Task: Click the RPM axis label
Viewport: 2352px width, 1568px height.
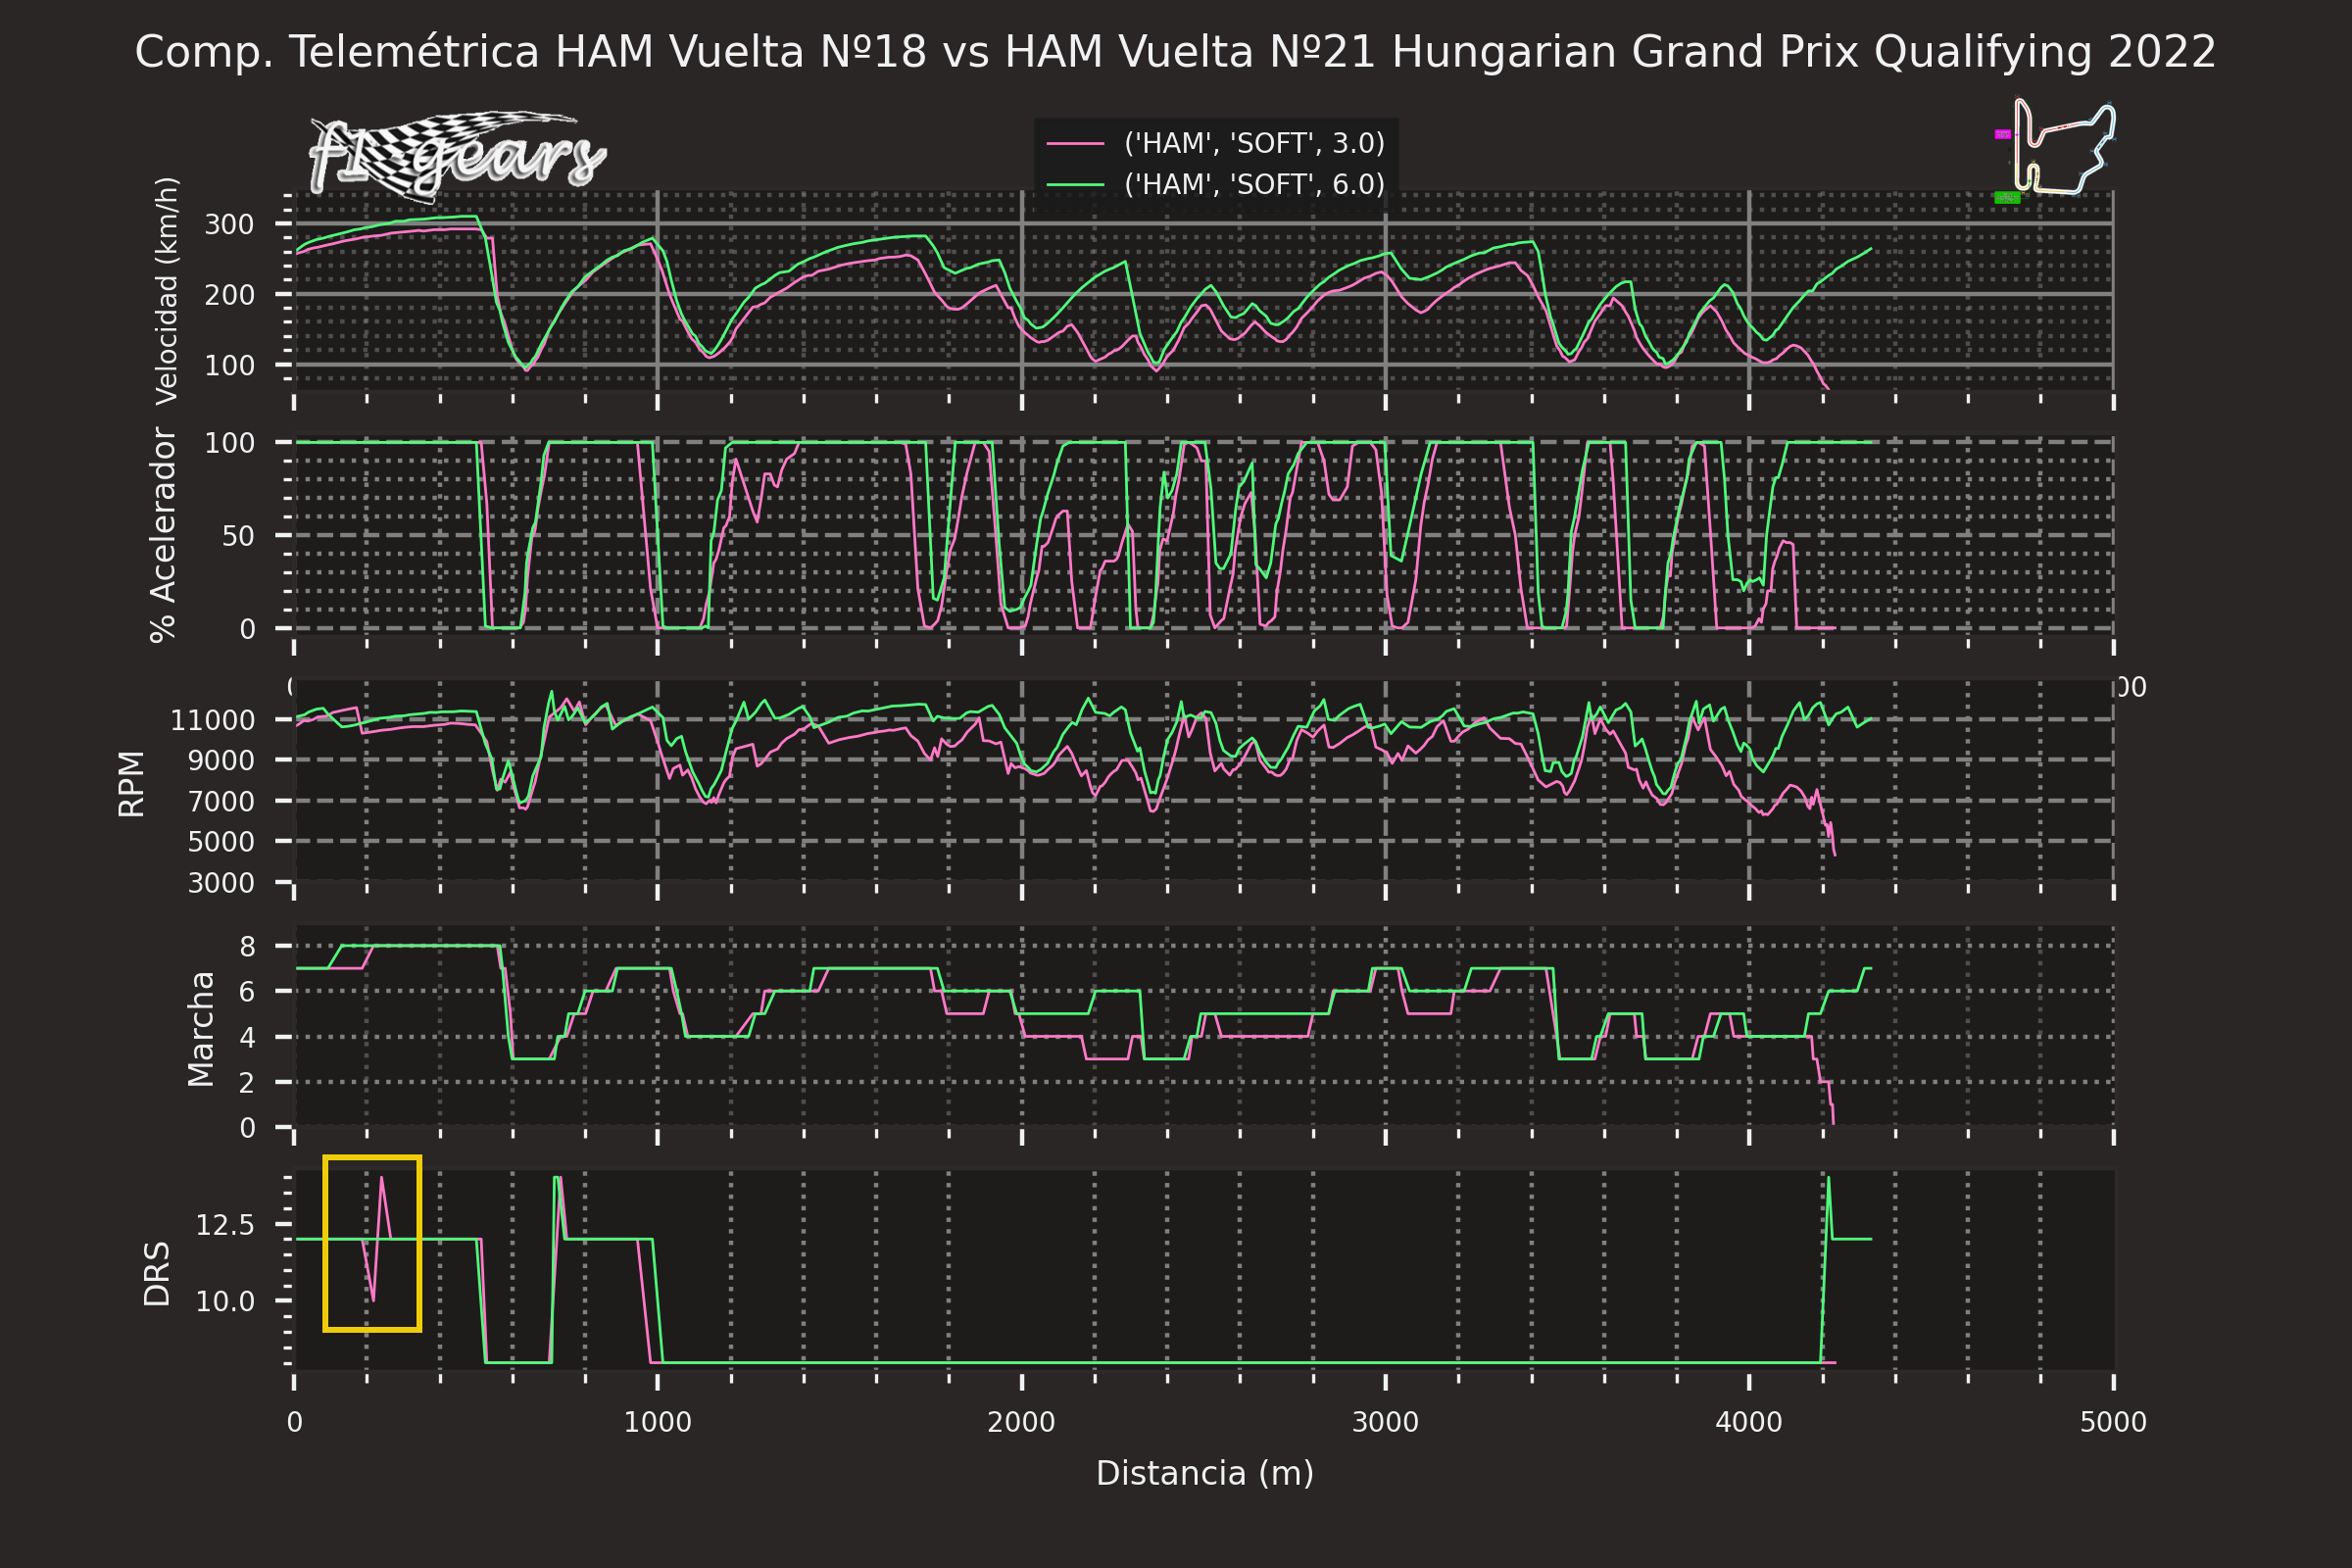Action: click(x=131, y=783)
